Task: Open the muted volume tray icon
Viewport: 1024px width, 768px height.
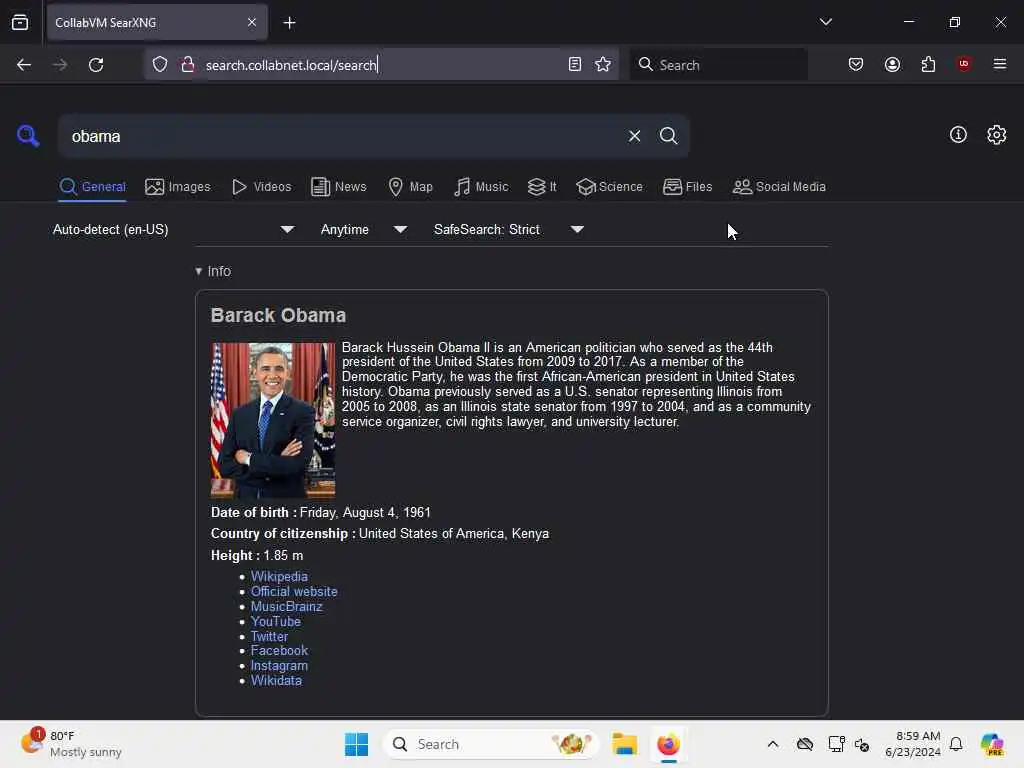Action: pos(862,744)
